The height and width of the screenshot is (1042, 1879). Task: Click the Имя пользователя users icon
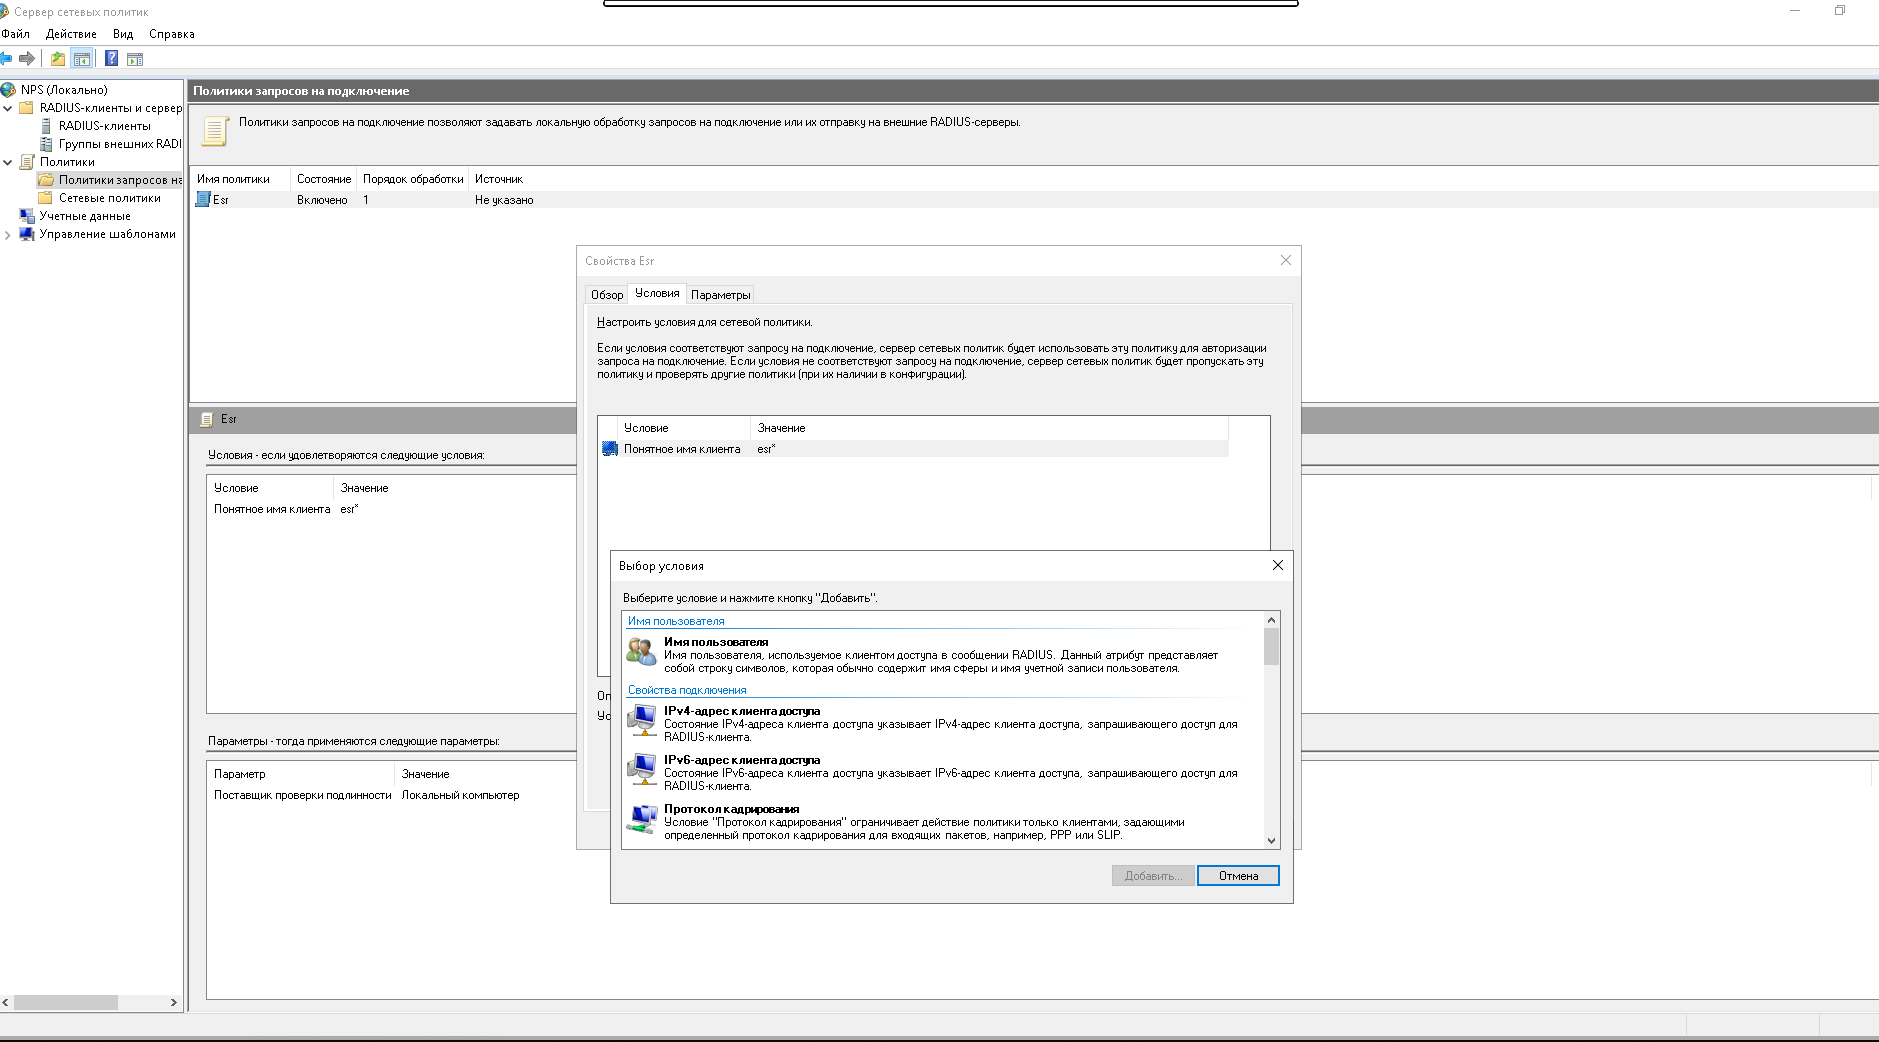(641, 652)
